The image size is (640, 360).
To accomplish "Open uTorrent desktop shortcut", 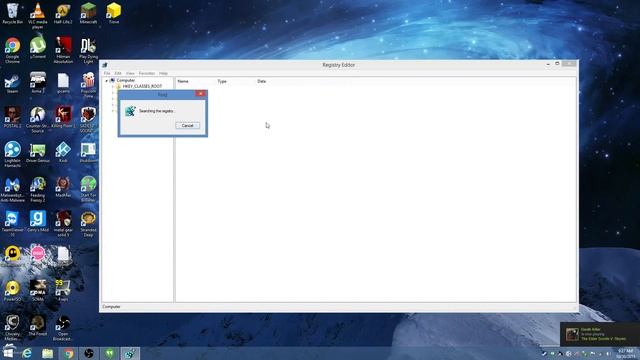I will [38, 48].
